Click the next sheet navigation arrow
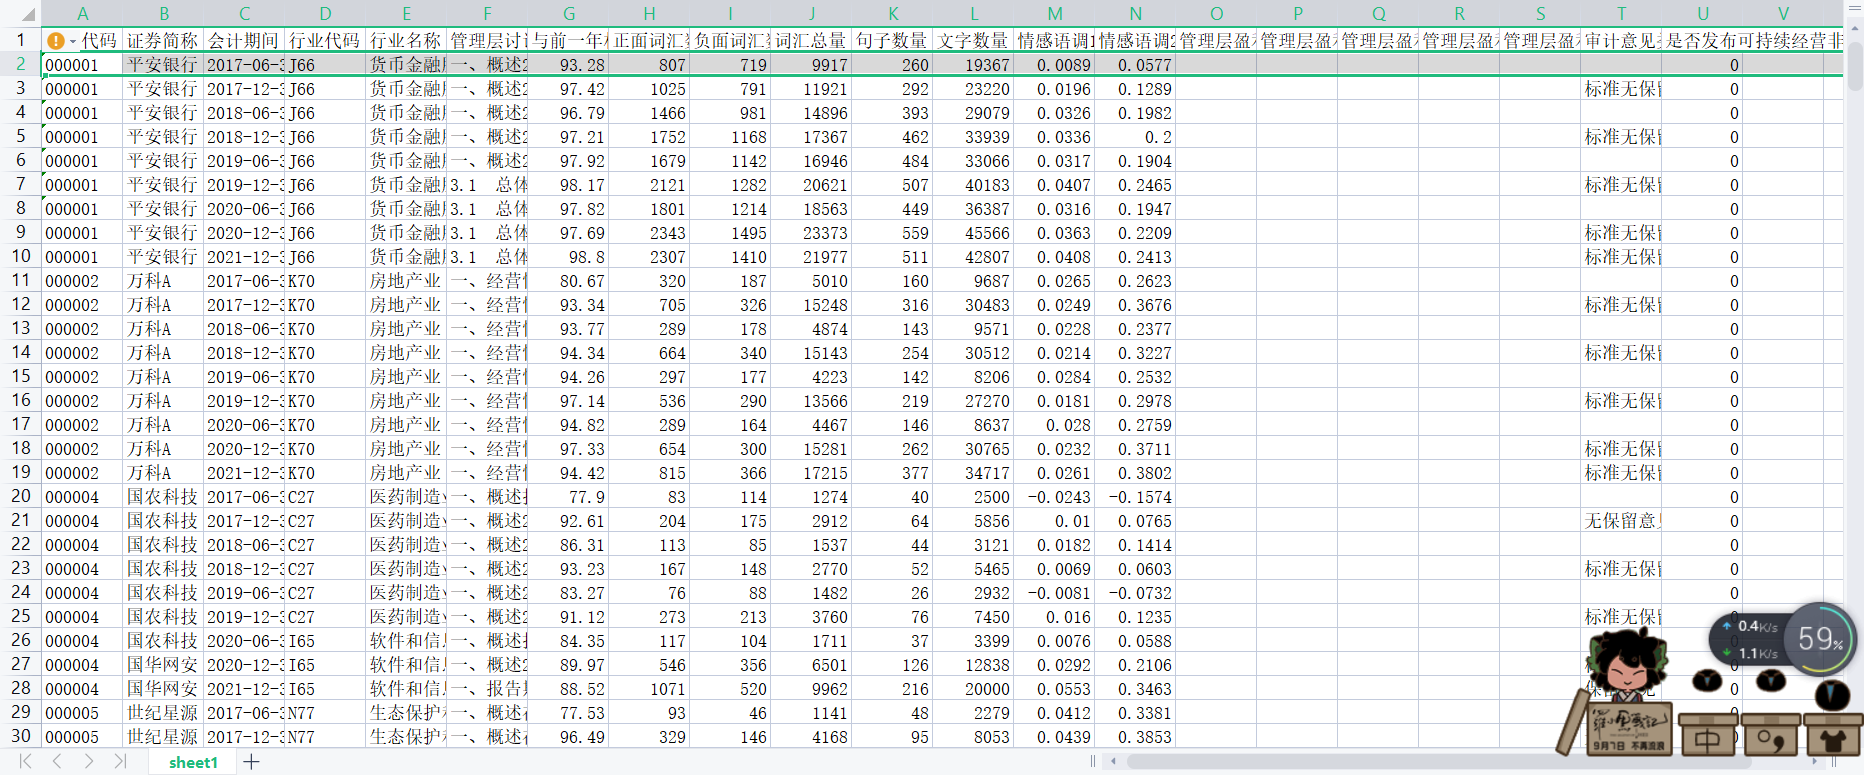This screenshot has height=775, width=1864. tap(89, 762)
